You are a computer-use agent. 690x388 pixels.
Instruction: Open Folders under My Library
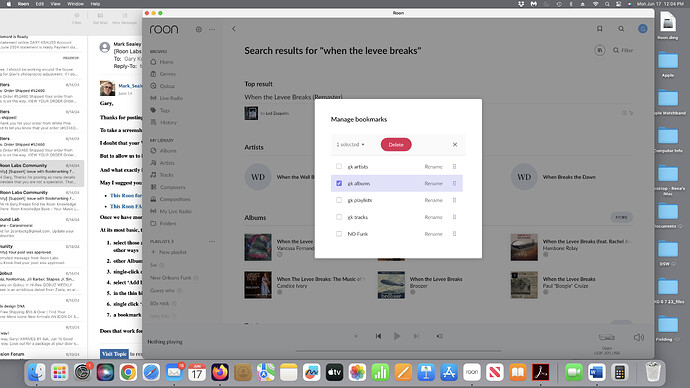[x=163, y=223]
